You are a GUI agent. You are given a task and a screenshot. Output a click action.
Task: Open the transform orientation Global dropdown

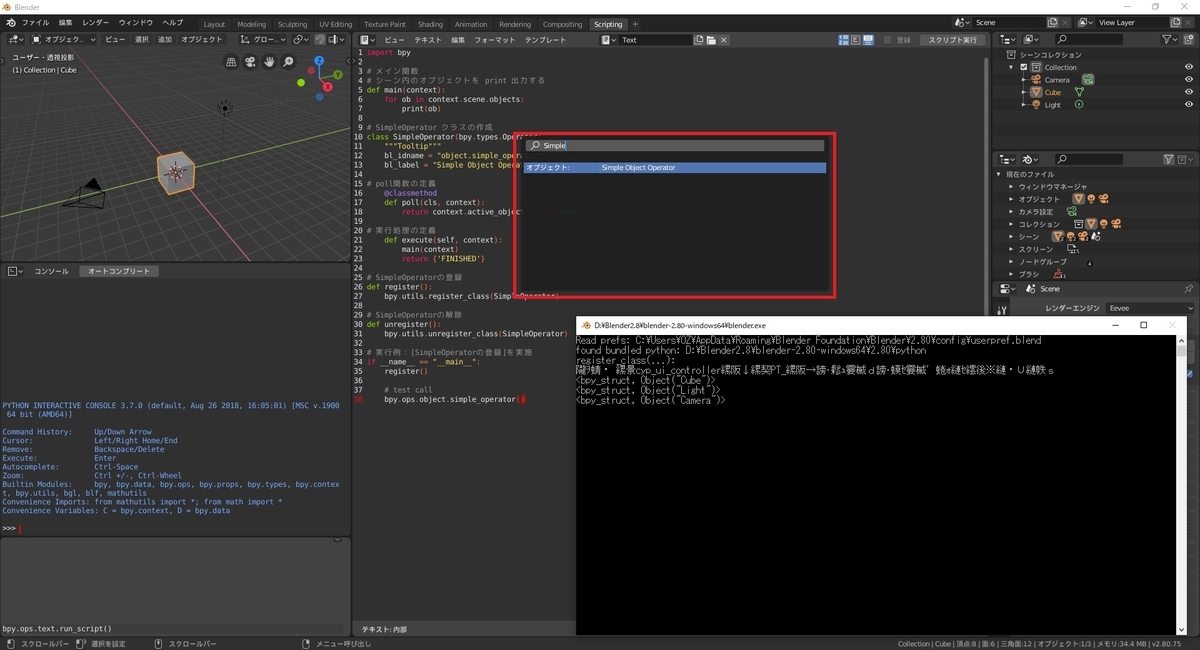(x=264, y=39)
